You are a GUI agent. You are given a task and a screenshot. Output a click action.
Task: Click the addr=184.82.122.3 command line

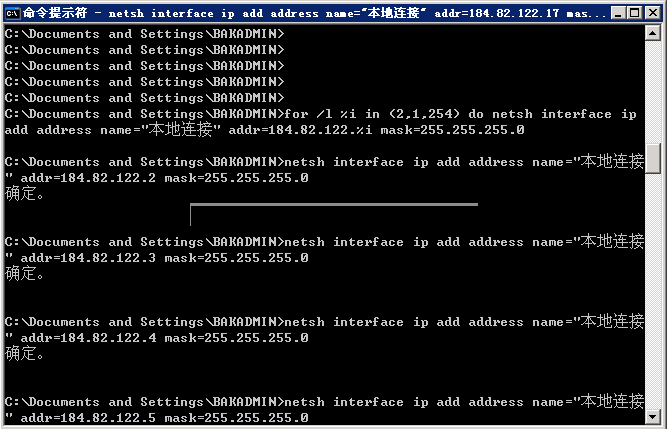tap(324, 250)
